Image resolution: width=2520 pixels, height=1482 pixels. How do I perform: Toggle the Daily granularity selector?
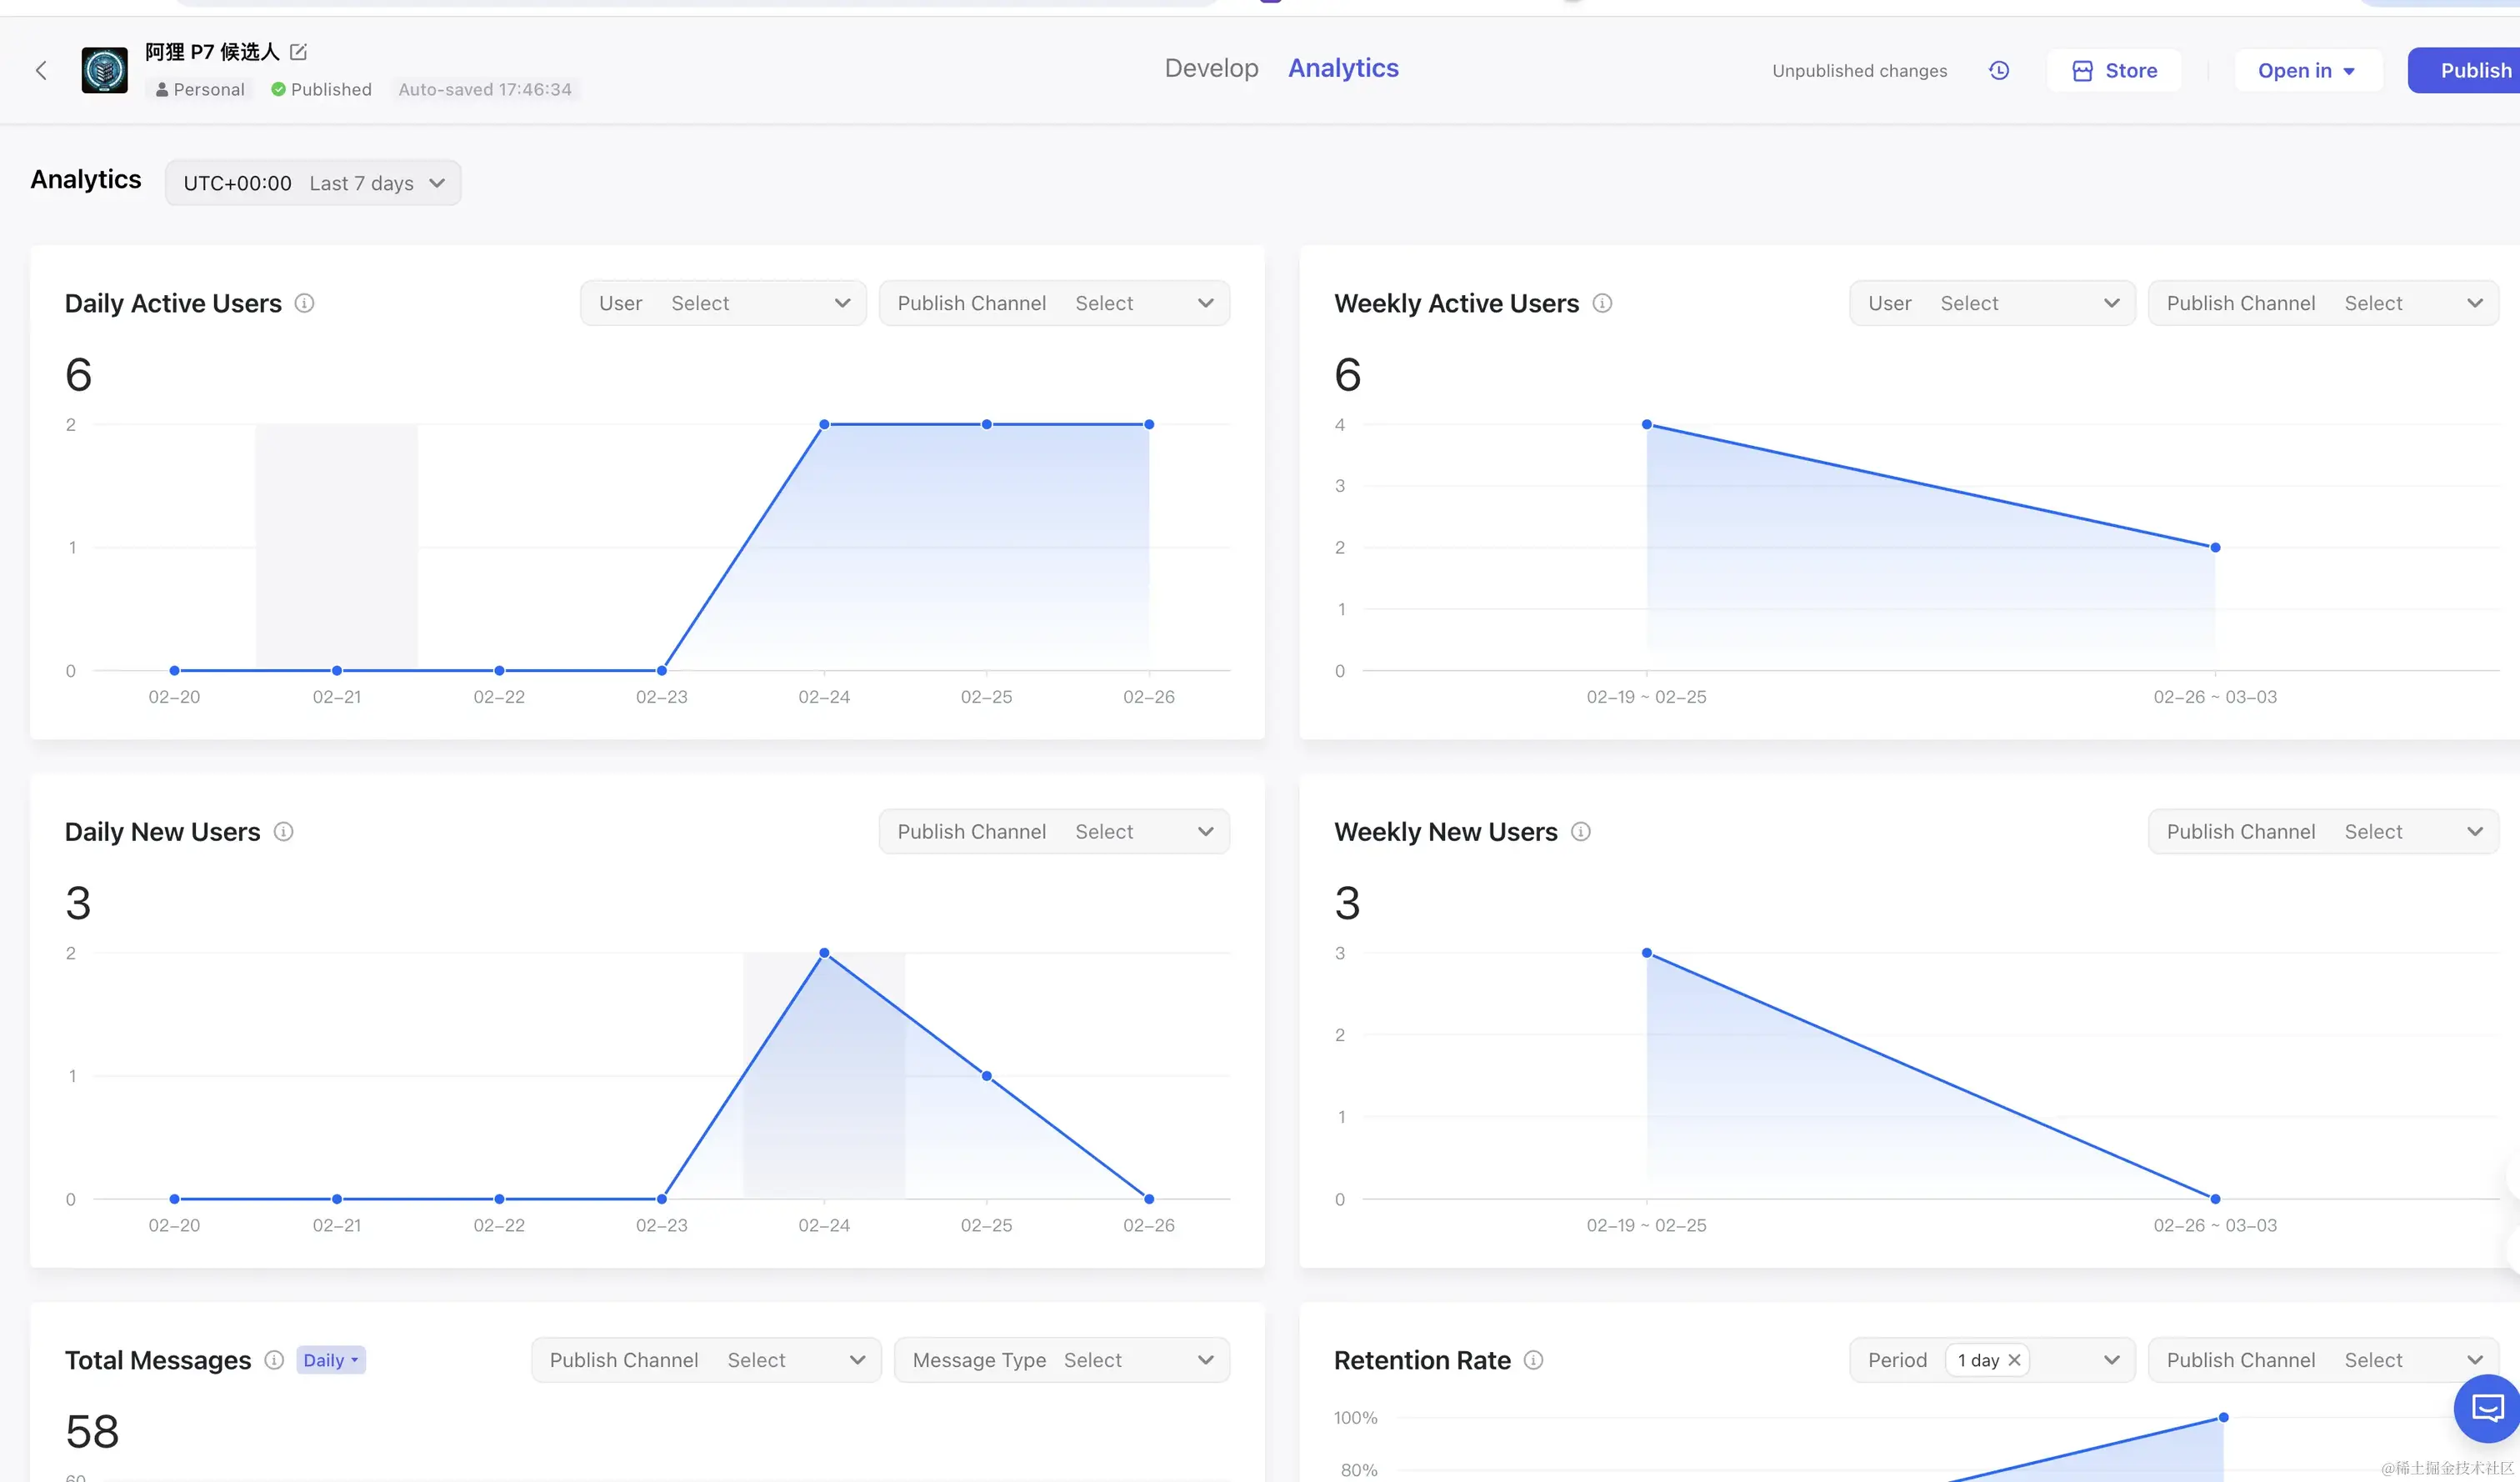[x=330, y=1359]
